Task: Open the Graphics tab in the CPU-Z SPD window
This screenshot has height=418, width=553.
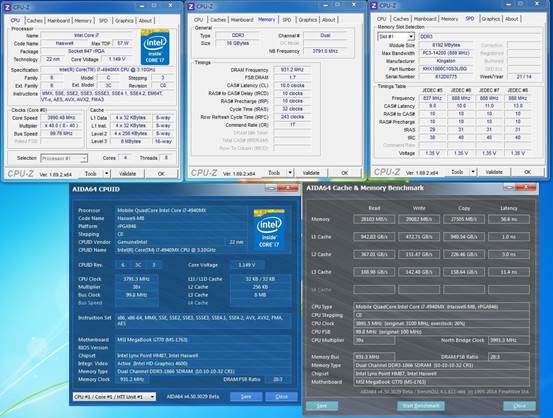Action: [x=491, y=19]
